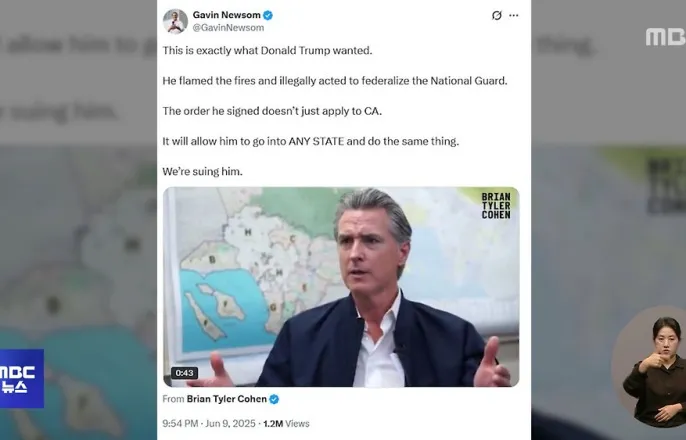
Task: Open the 9:54 PM Jun 9, 2025 timestamp
Action: coord(209,423)
